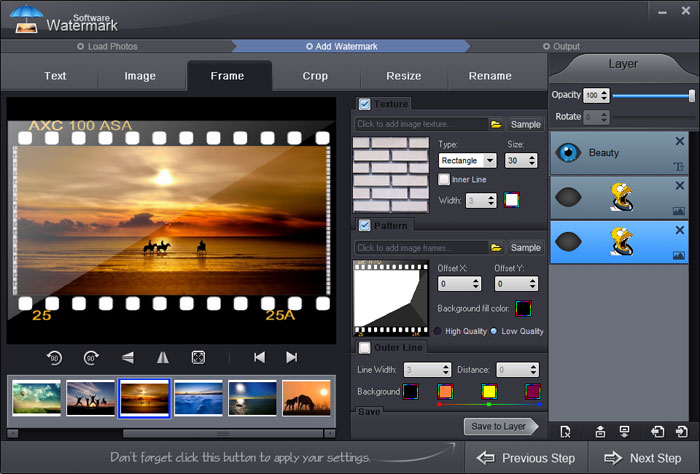Screen dimensions: 700x474
Task: Click Next Step button
Action: click(x=643, y=458)
